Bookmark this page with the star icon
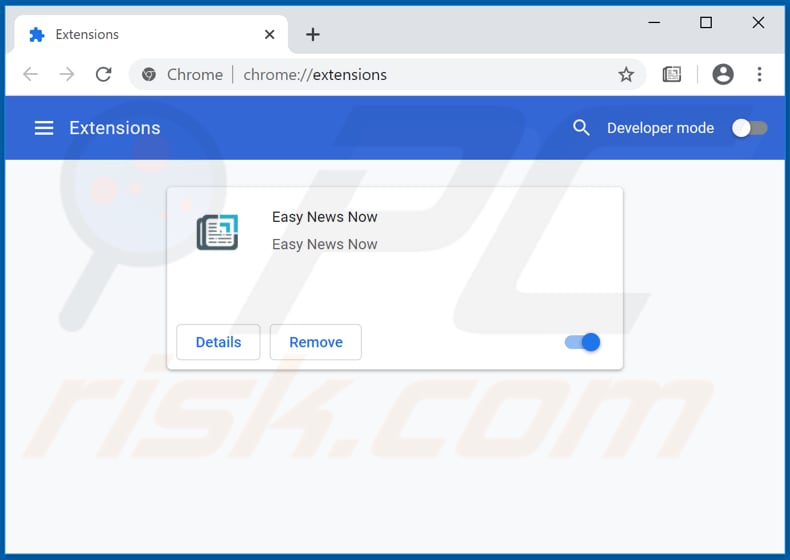The image size is (790, 560). click(626, 75)
